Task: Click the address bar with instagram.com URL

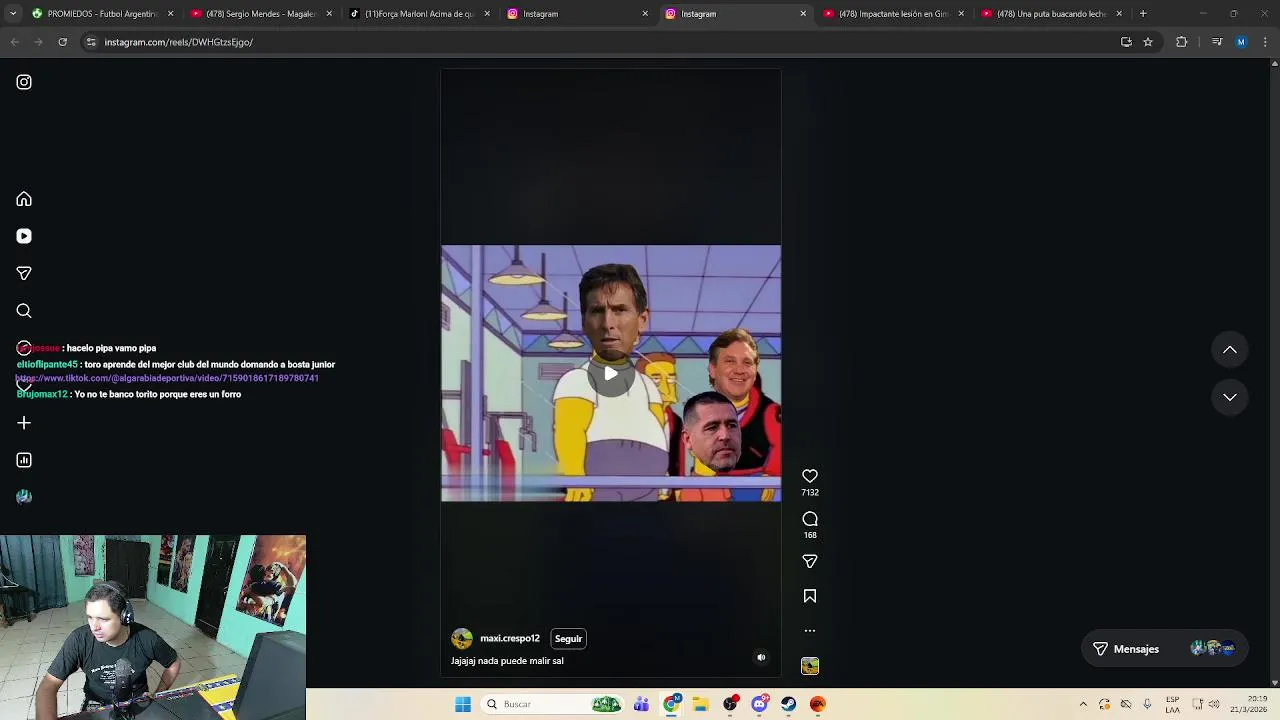Action: click(x=600, y=42)
